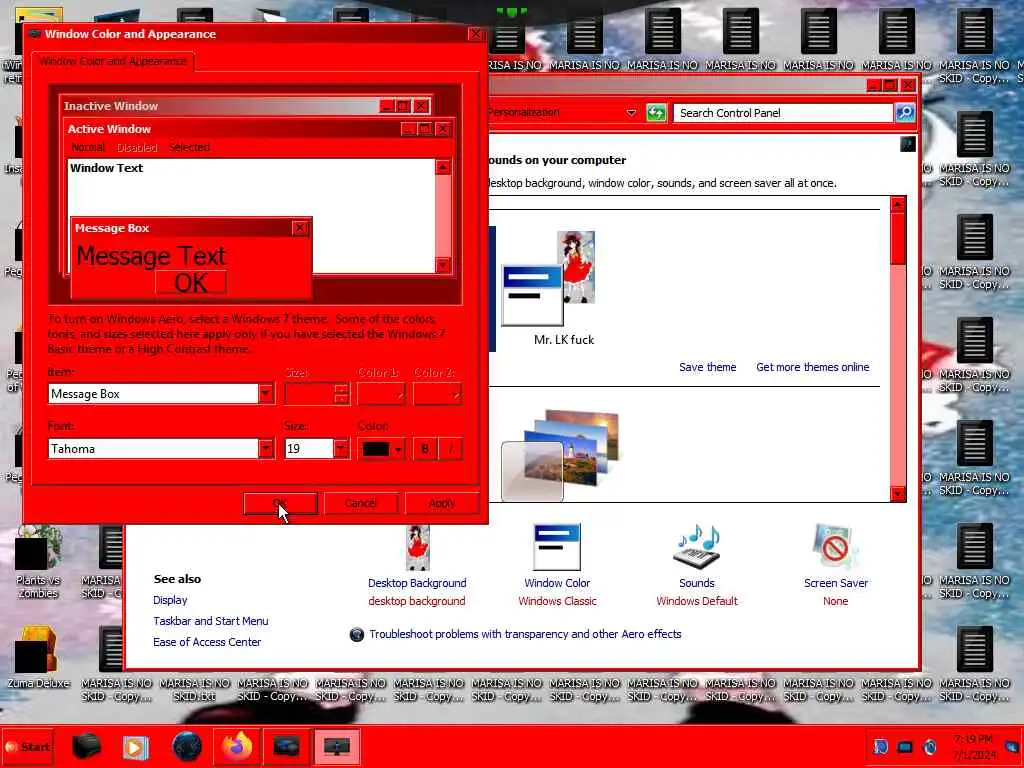Click in the Search Control Panel field
Viewport: 1024px width, 768px height.
(x=783, y=112)
